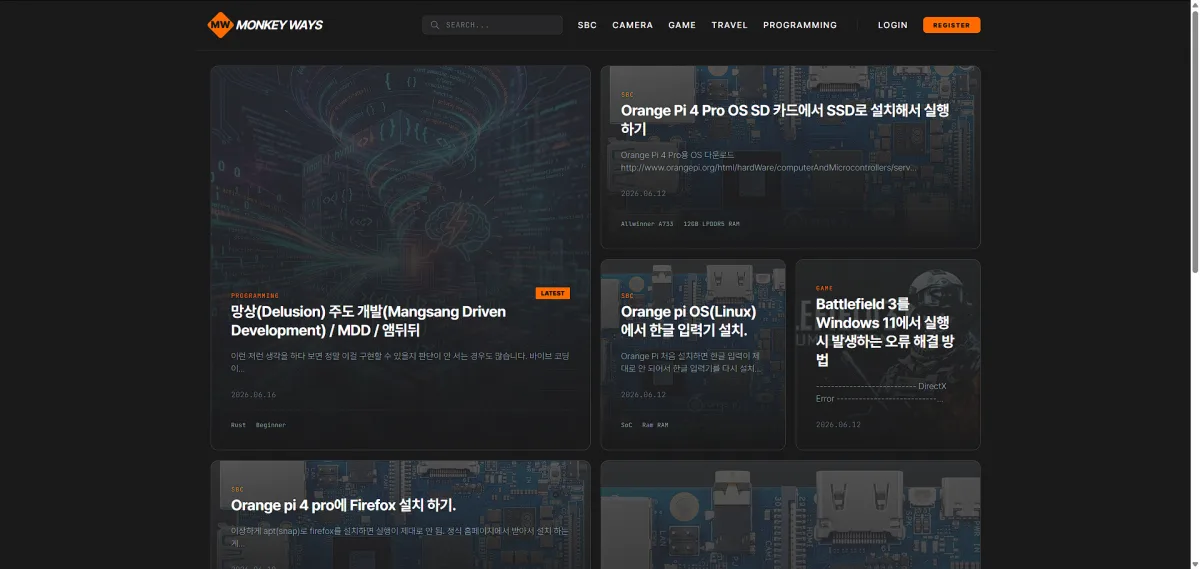Screen dimensions: 1200x569
Task: Open the SBC menu item
Action: (587, 25)
